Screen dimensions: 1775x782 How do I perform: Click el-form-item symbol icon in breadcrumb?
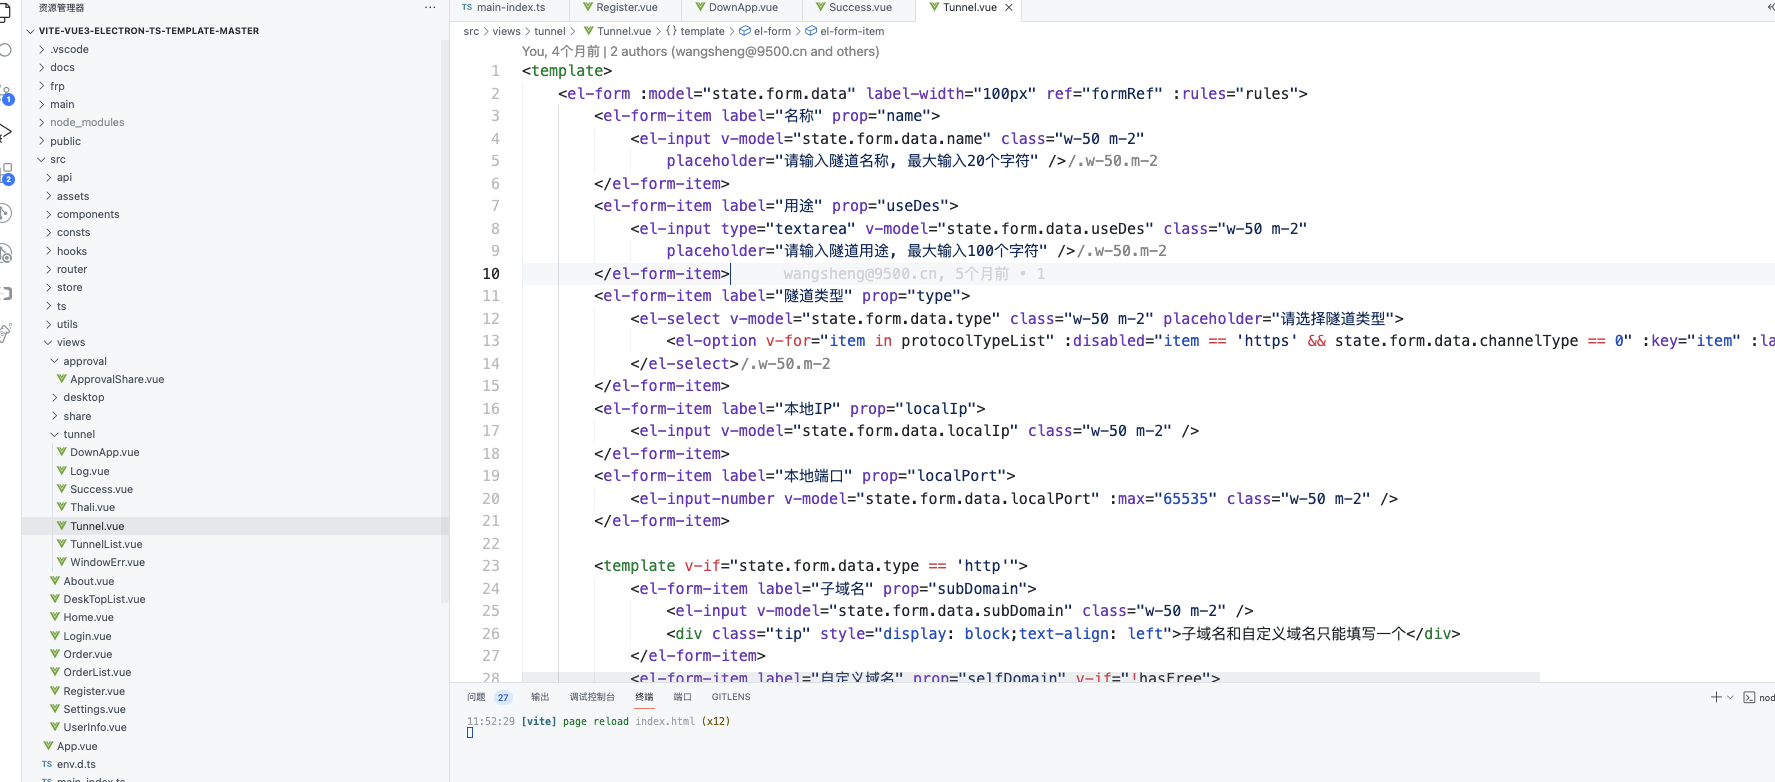(811, 31)
